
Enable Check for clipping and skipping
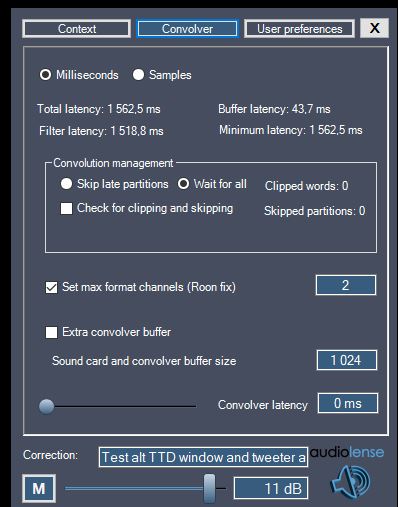66,209
